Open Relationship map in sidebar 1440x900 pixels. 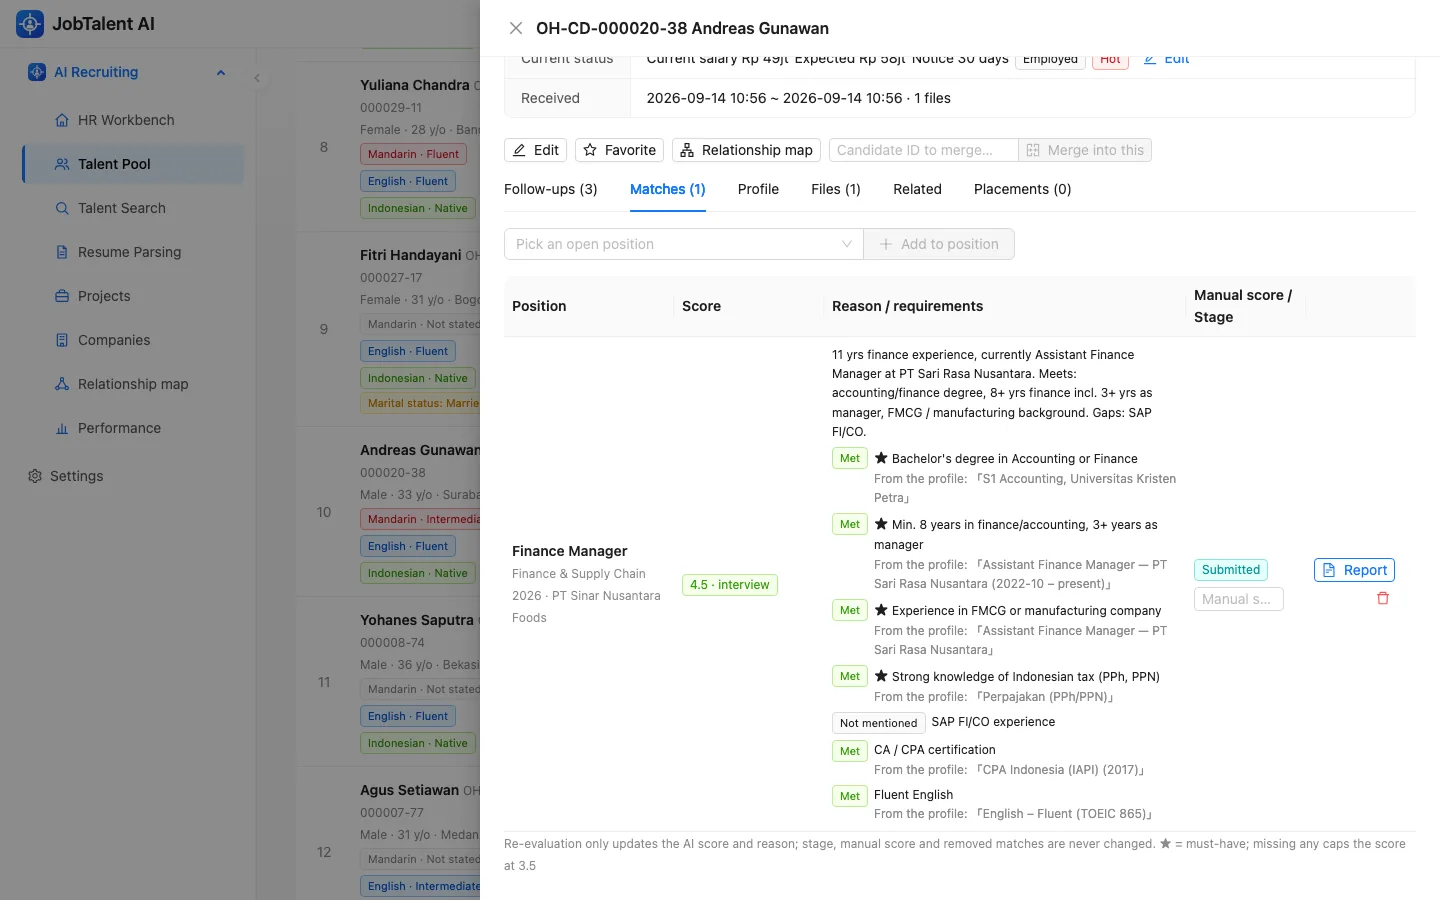click(133, 384)
